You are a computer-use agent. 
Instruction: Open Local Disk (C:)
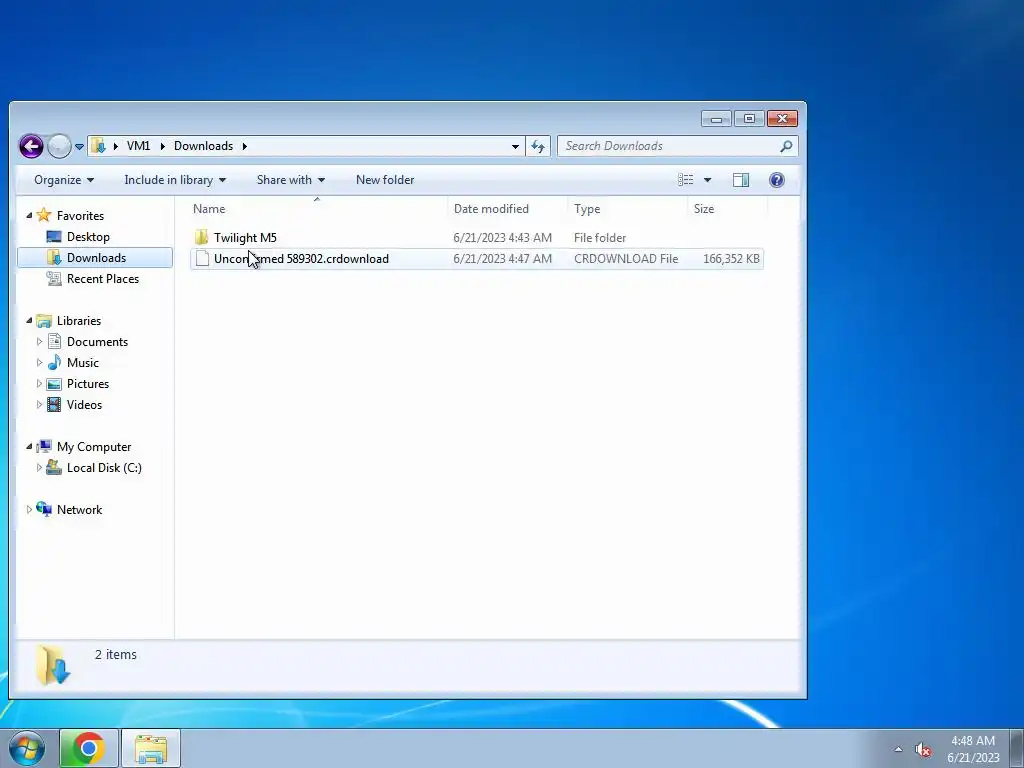[x=104, y=468]
